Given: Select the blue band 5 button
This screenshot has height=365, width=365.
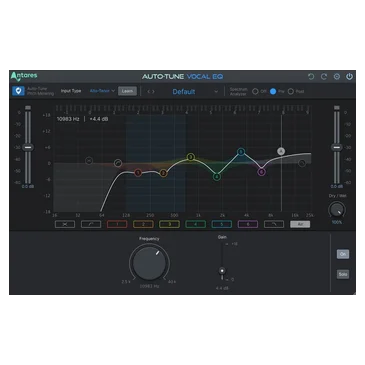Looking at the screenshot, I should (x=222, y=224).
